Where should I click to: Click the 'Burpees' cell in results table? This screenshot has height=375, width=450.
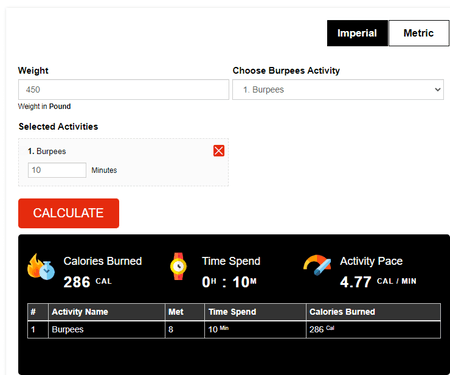107,330
